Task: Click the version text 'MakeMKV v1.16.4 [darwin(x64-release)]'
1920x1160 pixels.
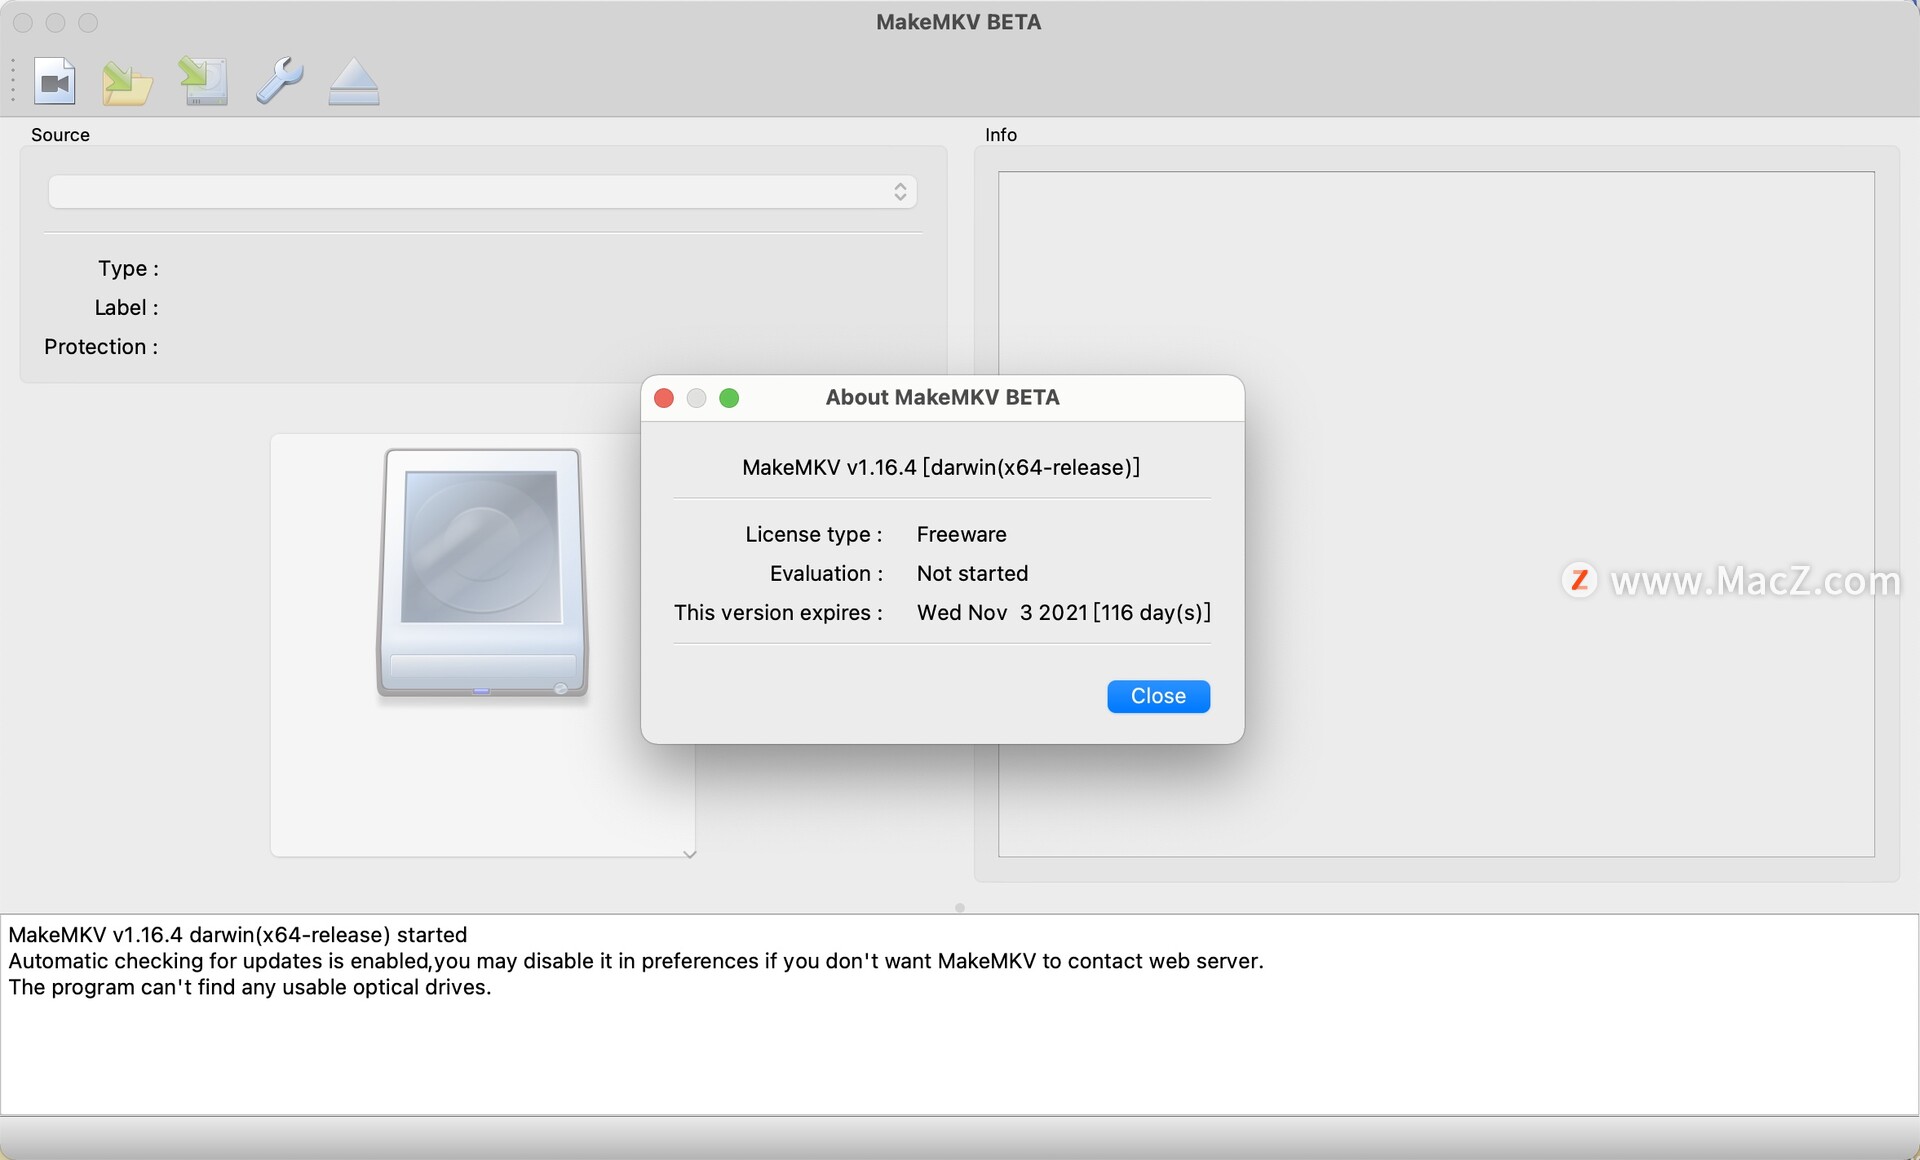Action: tap(941, 467)
